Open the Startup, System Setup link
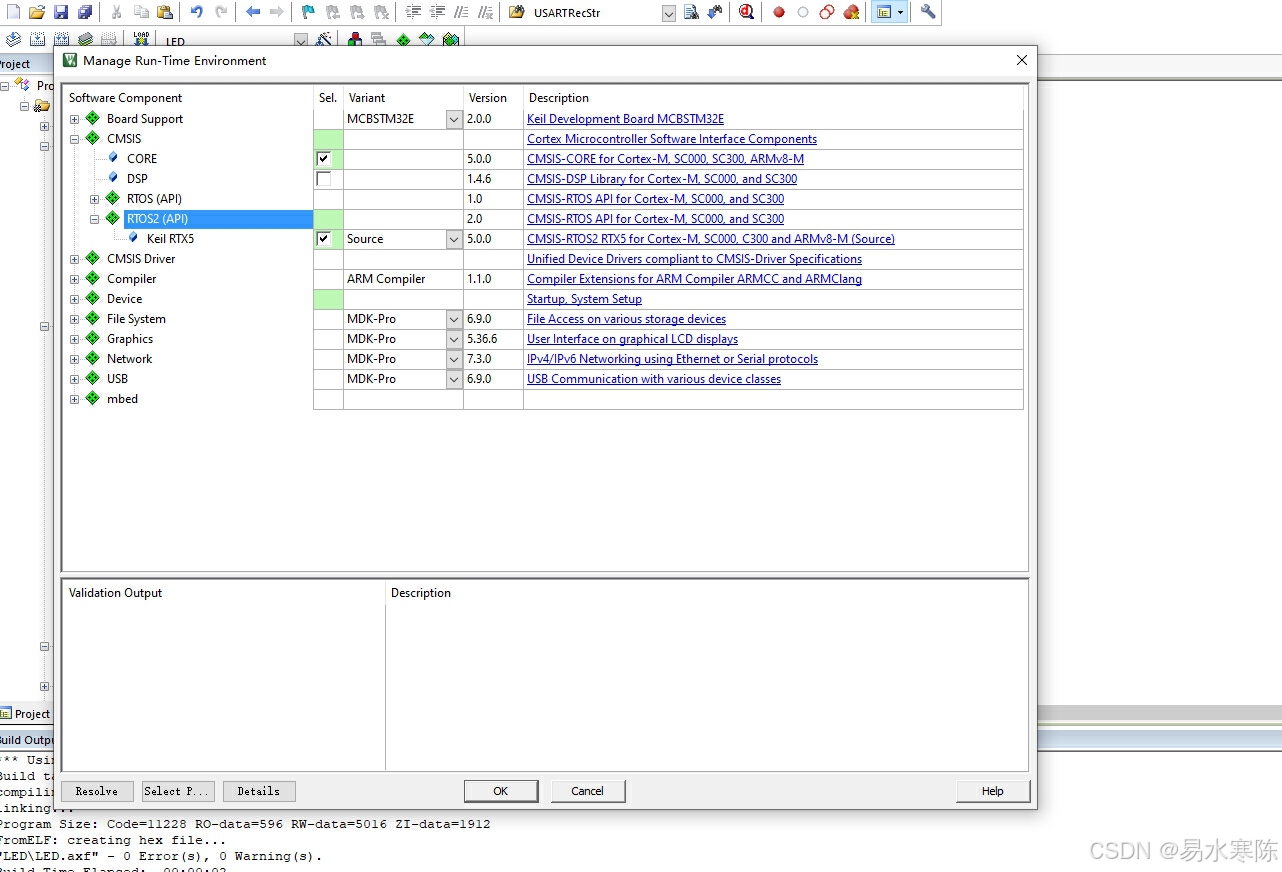 pos(584,299)
